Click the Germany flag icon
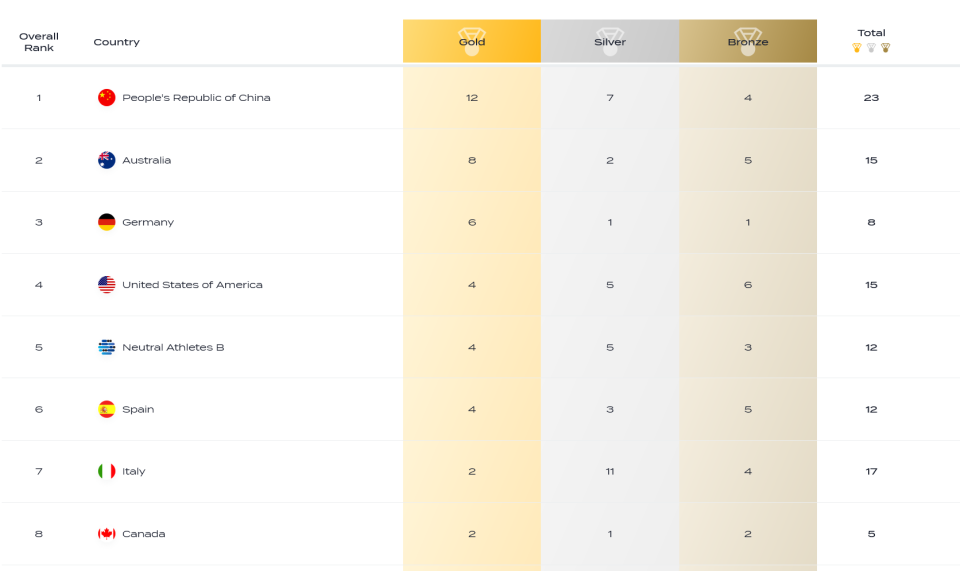This screenshot has width=960, height=571. coord(107,222)
